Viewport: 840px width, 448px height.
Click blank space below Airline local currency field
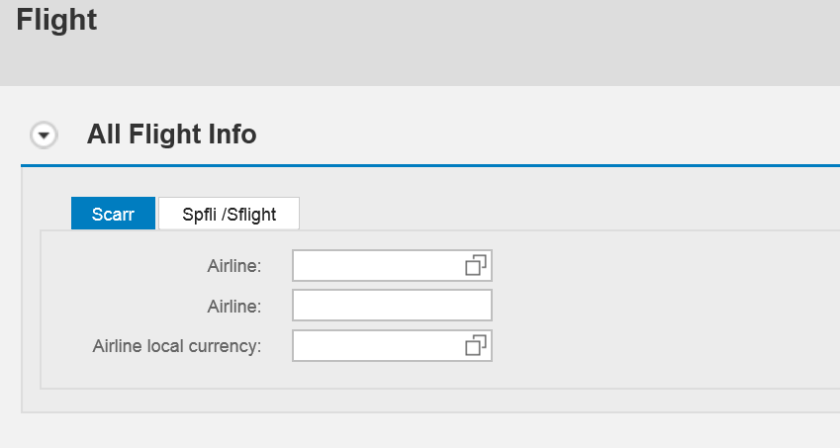point(392,376)
